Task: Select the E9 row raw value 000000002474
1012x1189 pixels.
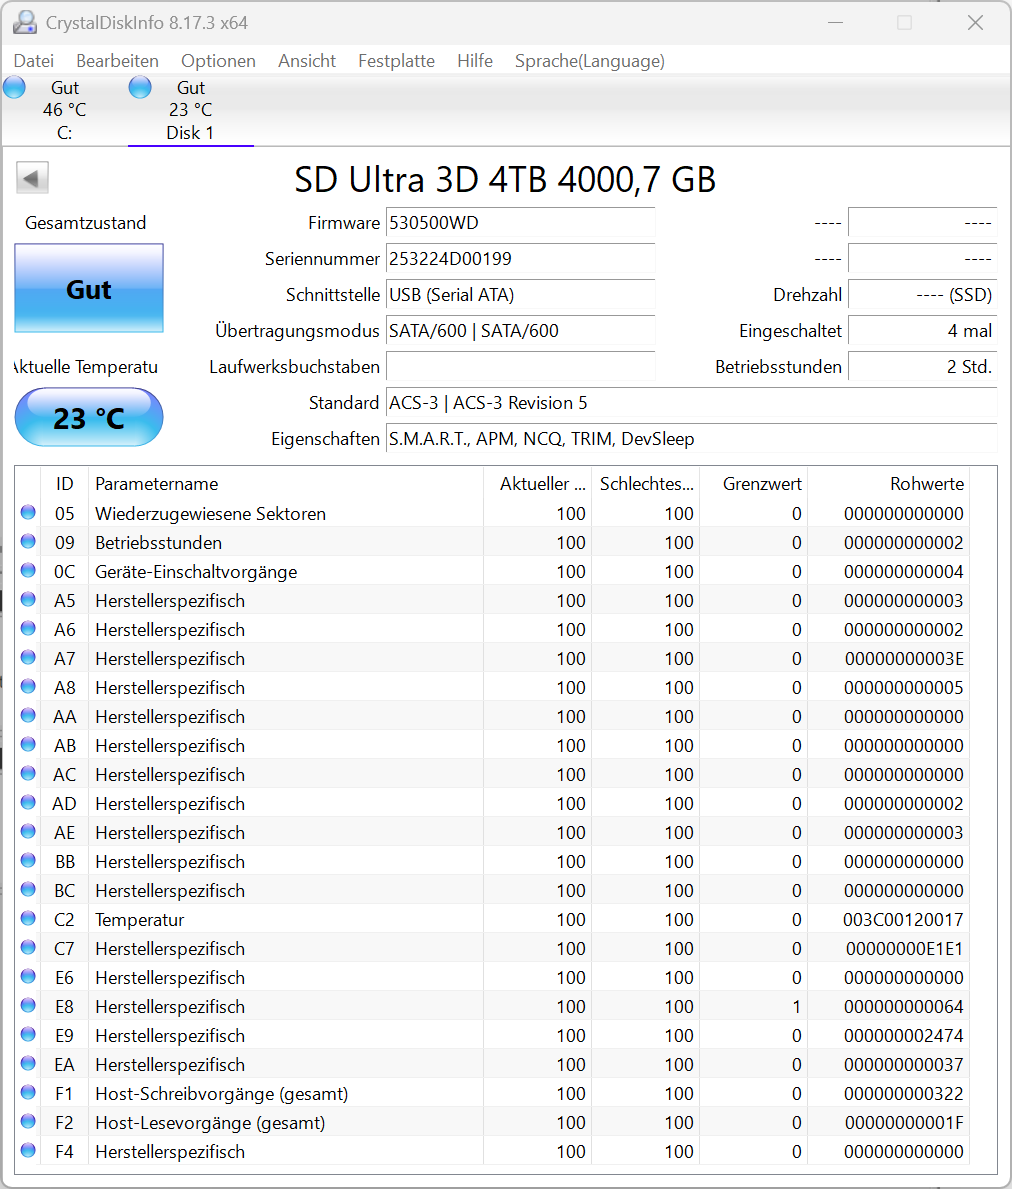Action: pyautogui.click(x=904, y=1036)
